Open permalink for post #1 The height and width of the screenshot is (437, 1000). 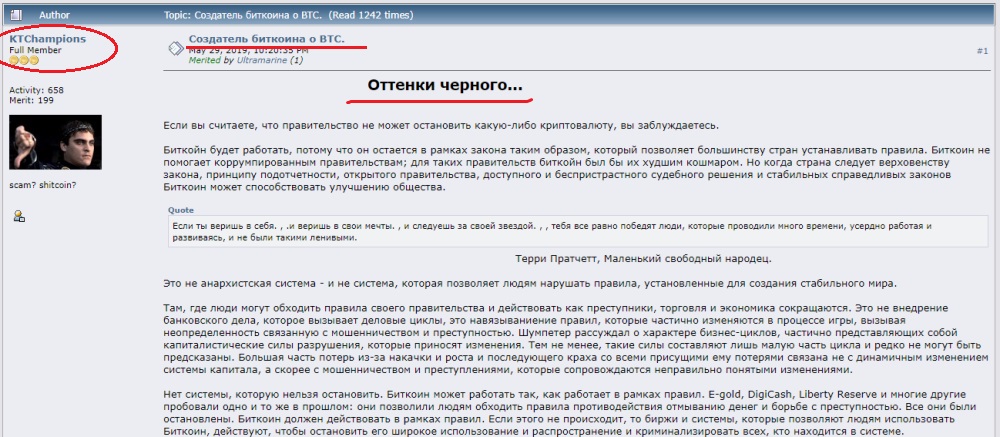[x=982, y=50]
